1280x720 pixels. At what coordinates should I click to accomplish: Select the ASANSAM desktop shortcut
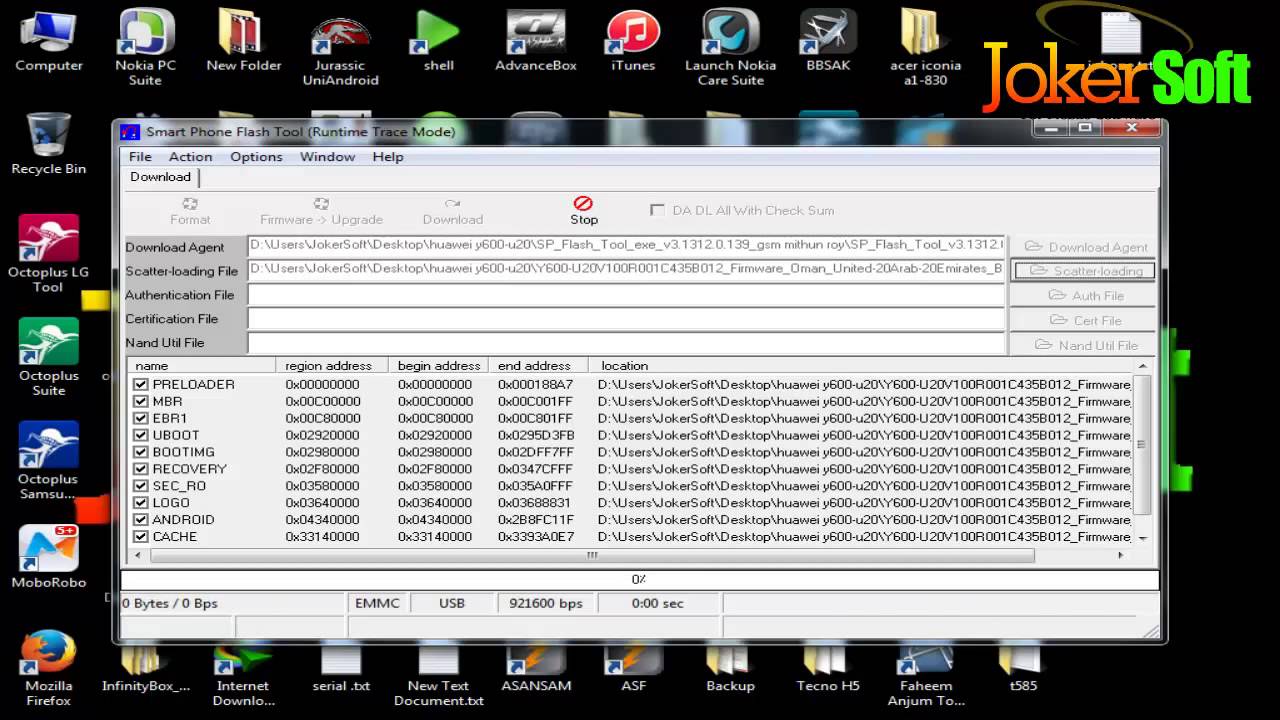(x=536, y=669)
